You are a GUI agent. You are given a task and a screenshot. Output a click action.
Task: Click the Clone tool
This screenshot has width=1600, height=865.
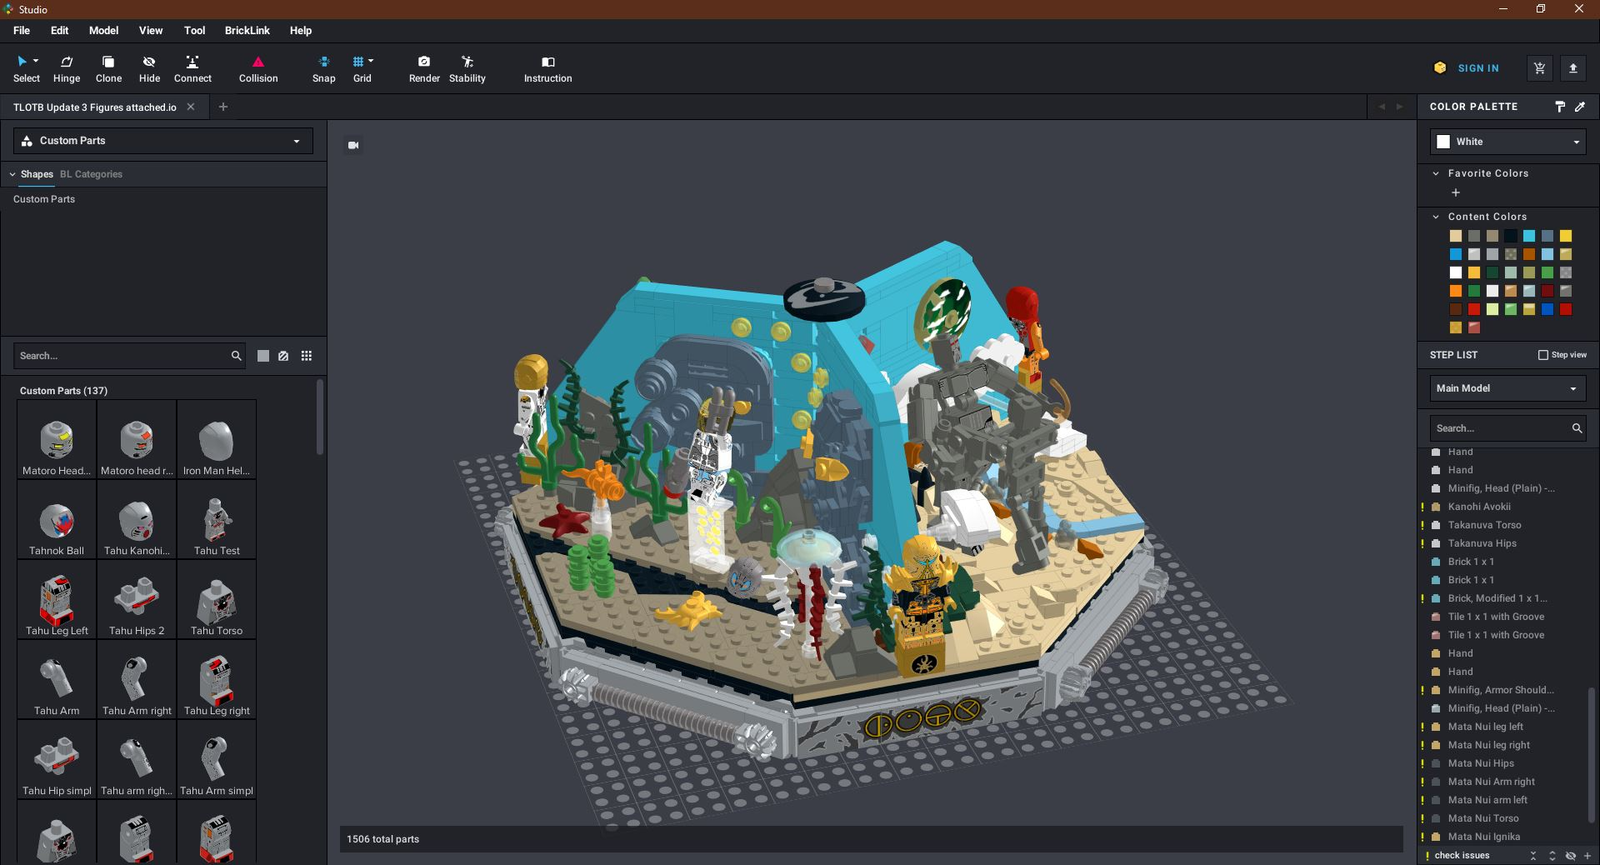[108, 69]
